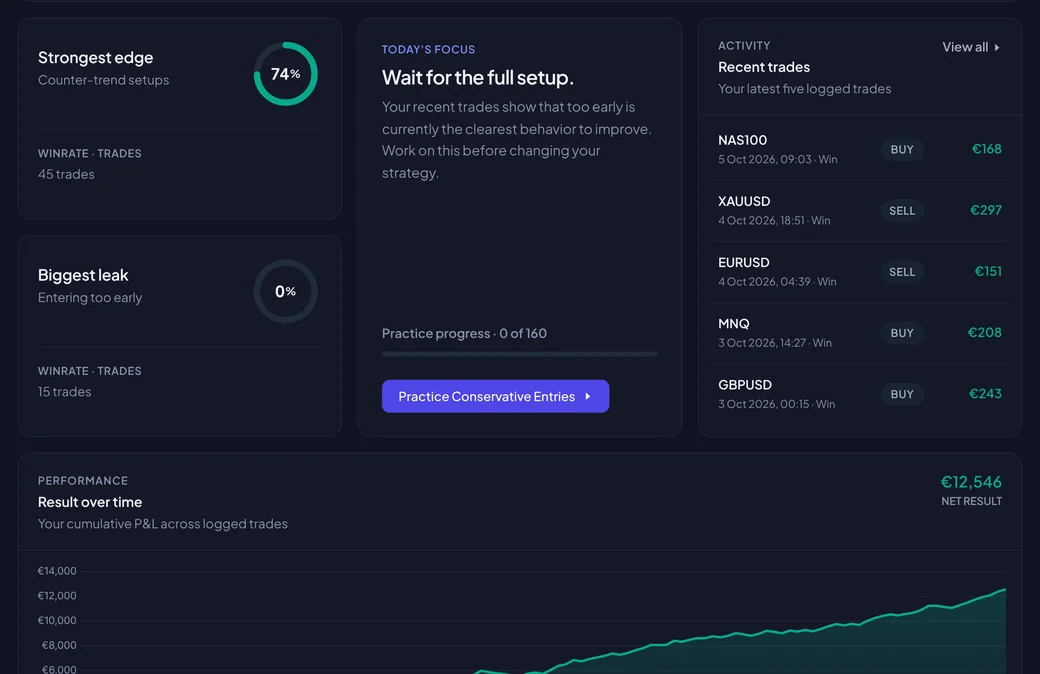Image resolution: width=1040 pixels, height=674 pixels.
Task: Click the €8,000 axis label
Action: click(x=59, y=645)
